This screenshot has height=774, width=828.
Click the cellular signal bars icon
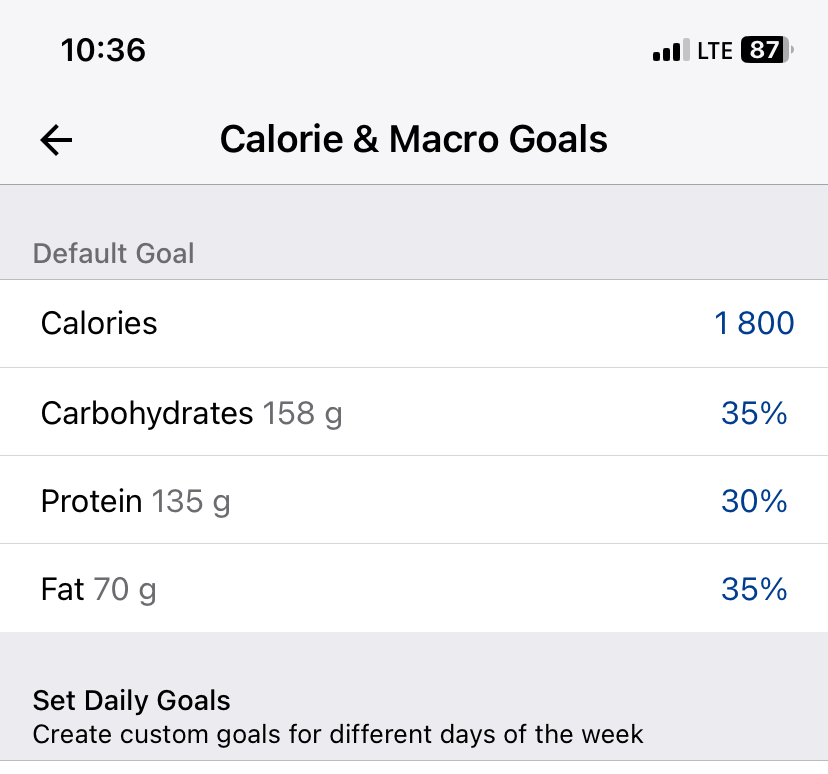pyautogui.click(x=670, y=50)
